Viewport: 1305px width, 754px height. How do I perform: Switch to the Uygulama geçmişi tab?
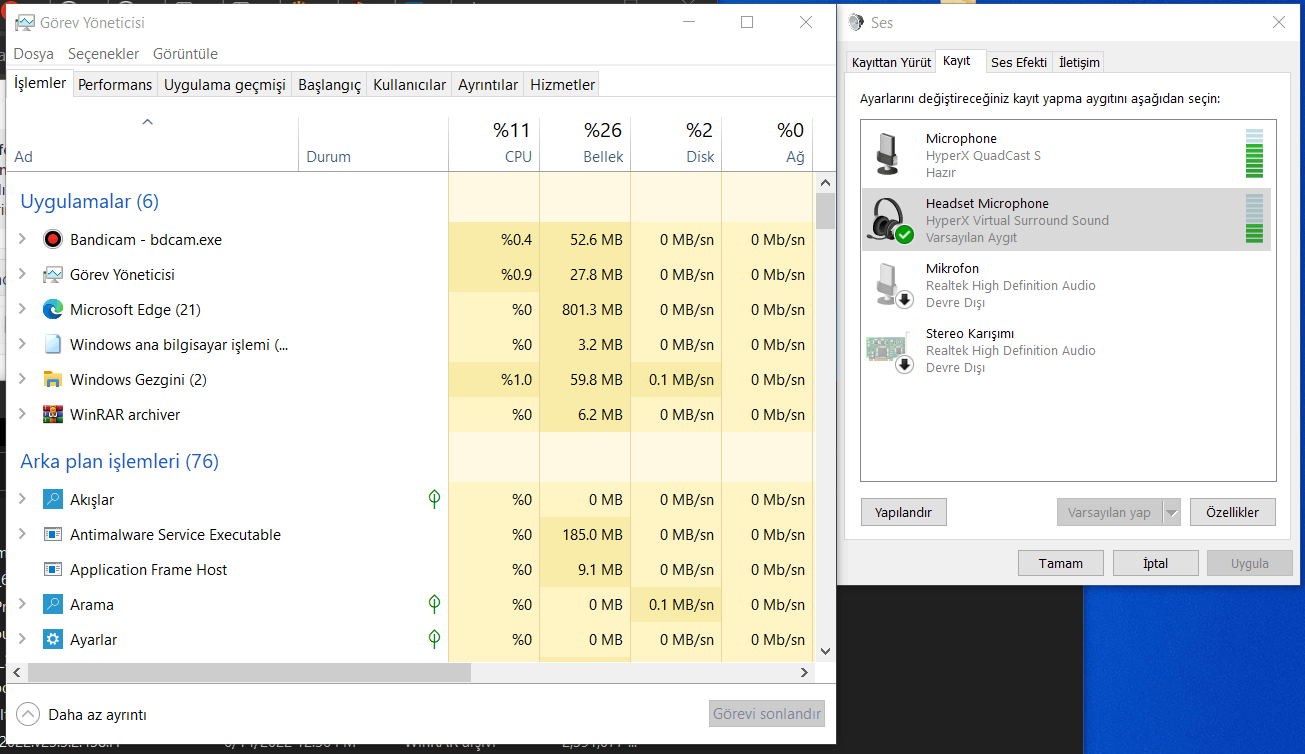(225, 85)
